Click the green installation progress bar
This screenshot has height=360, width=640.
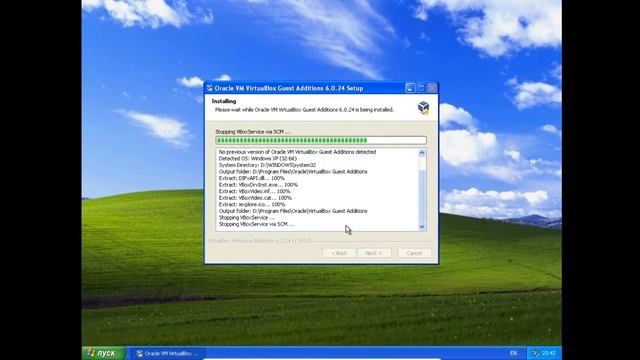click(321, 140)
